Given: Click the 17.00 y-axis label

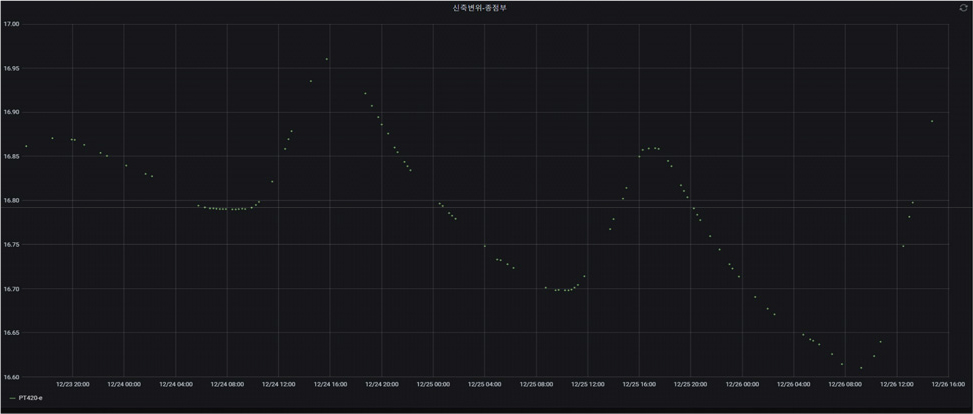Looking at the screenshot, I should coord(11,24).
